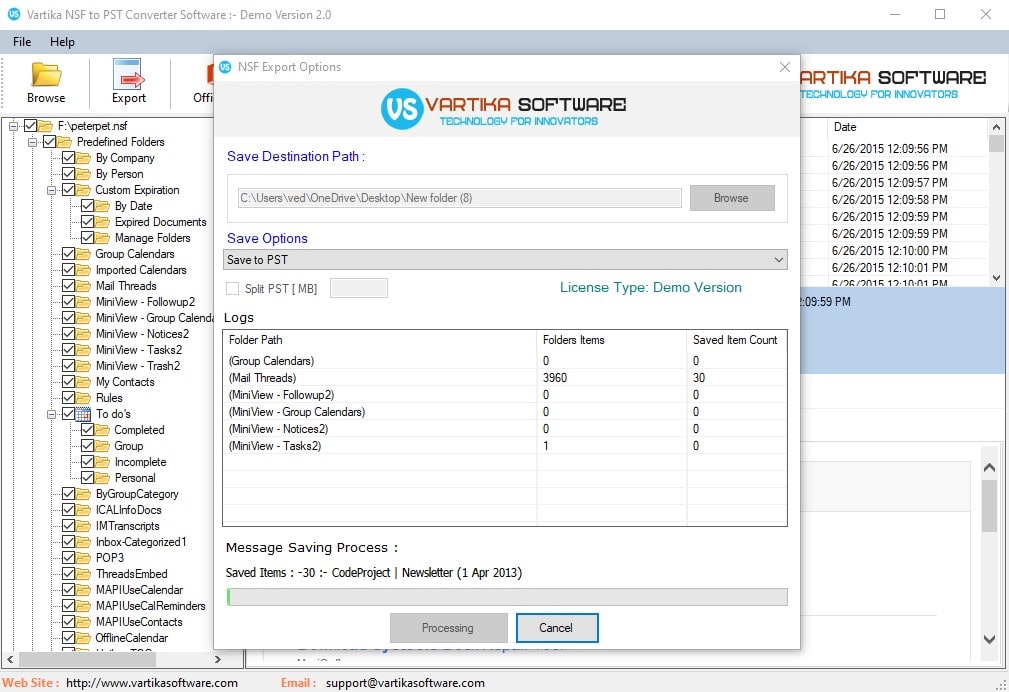Click the Split PST size input field
The image size is (1009, 692).
[358, 289]
